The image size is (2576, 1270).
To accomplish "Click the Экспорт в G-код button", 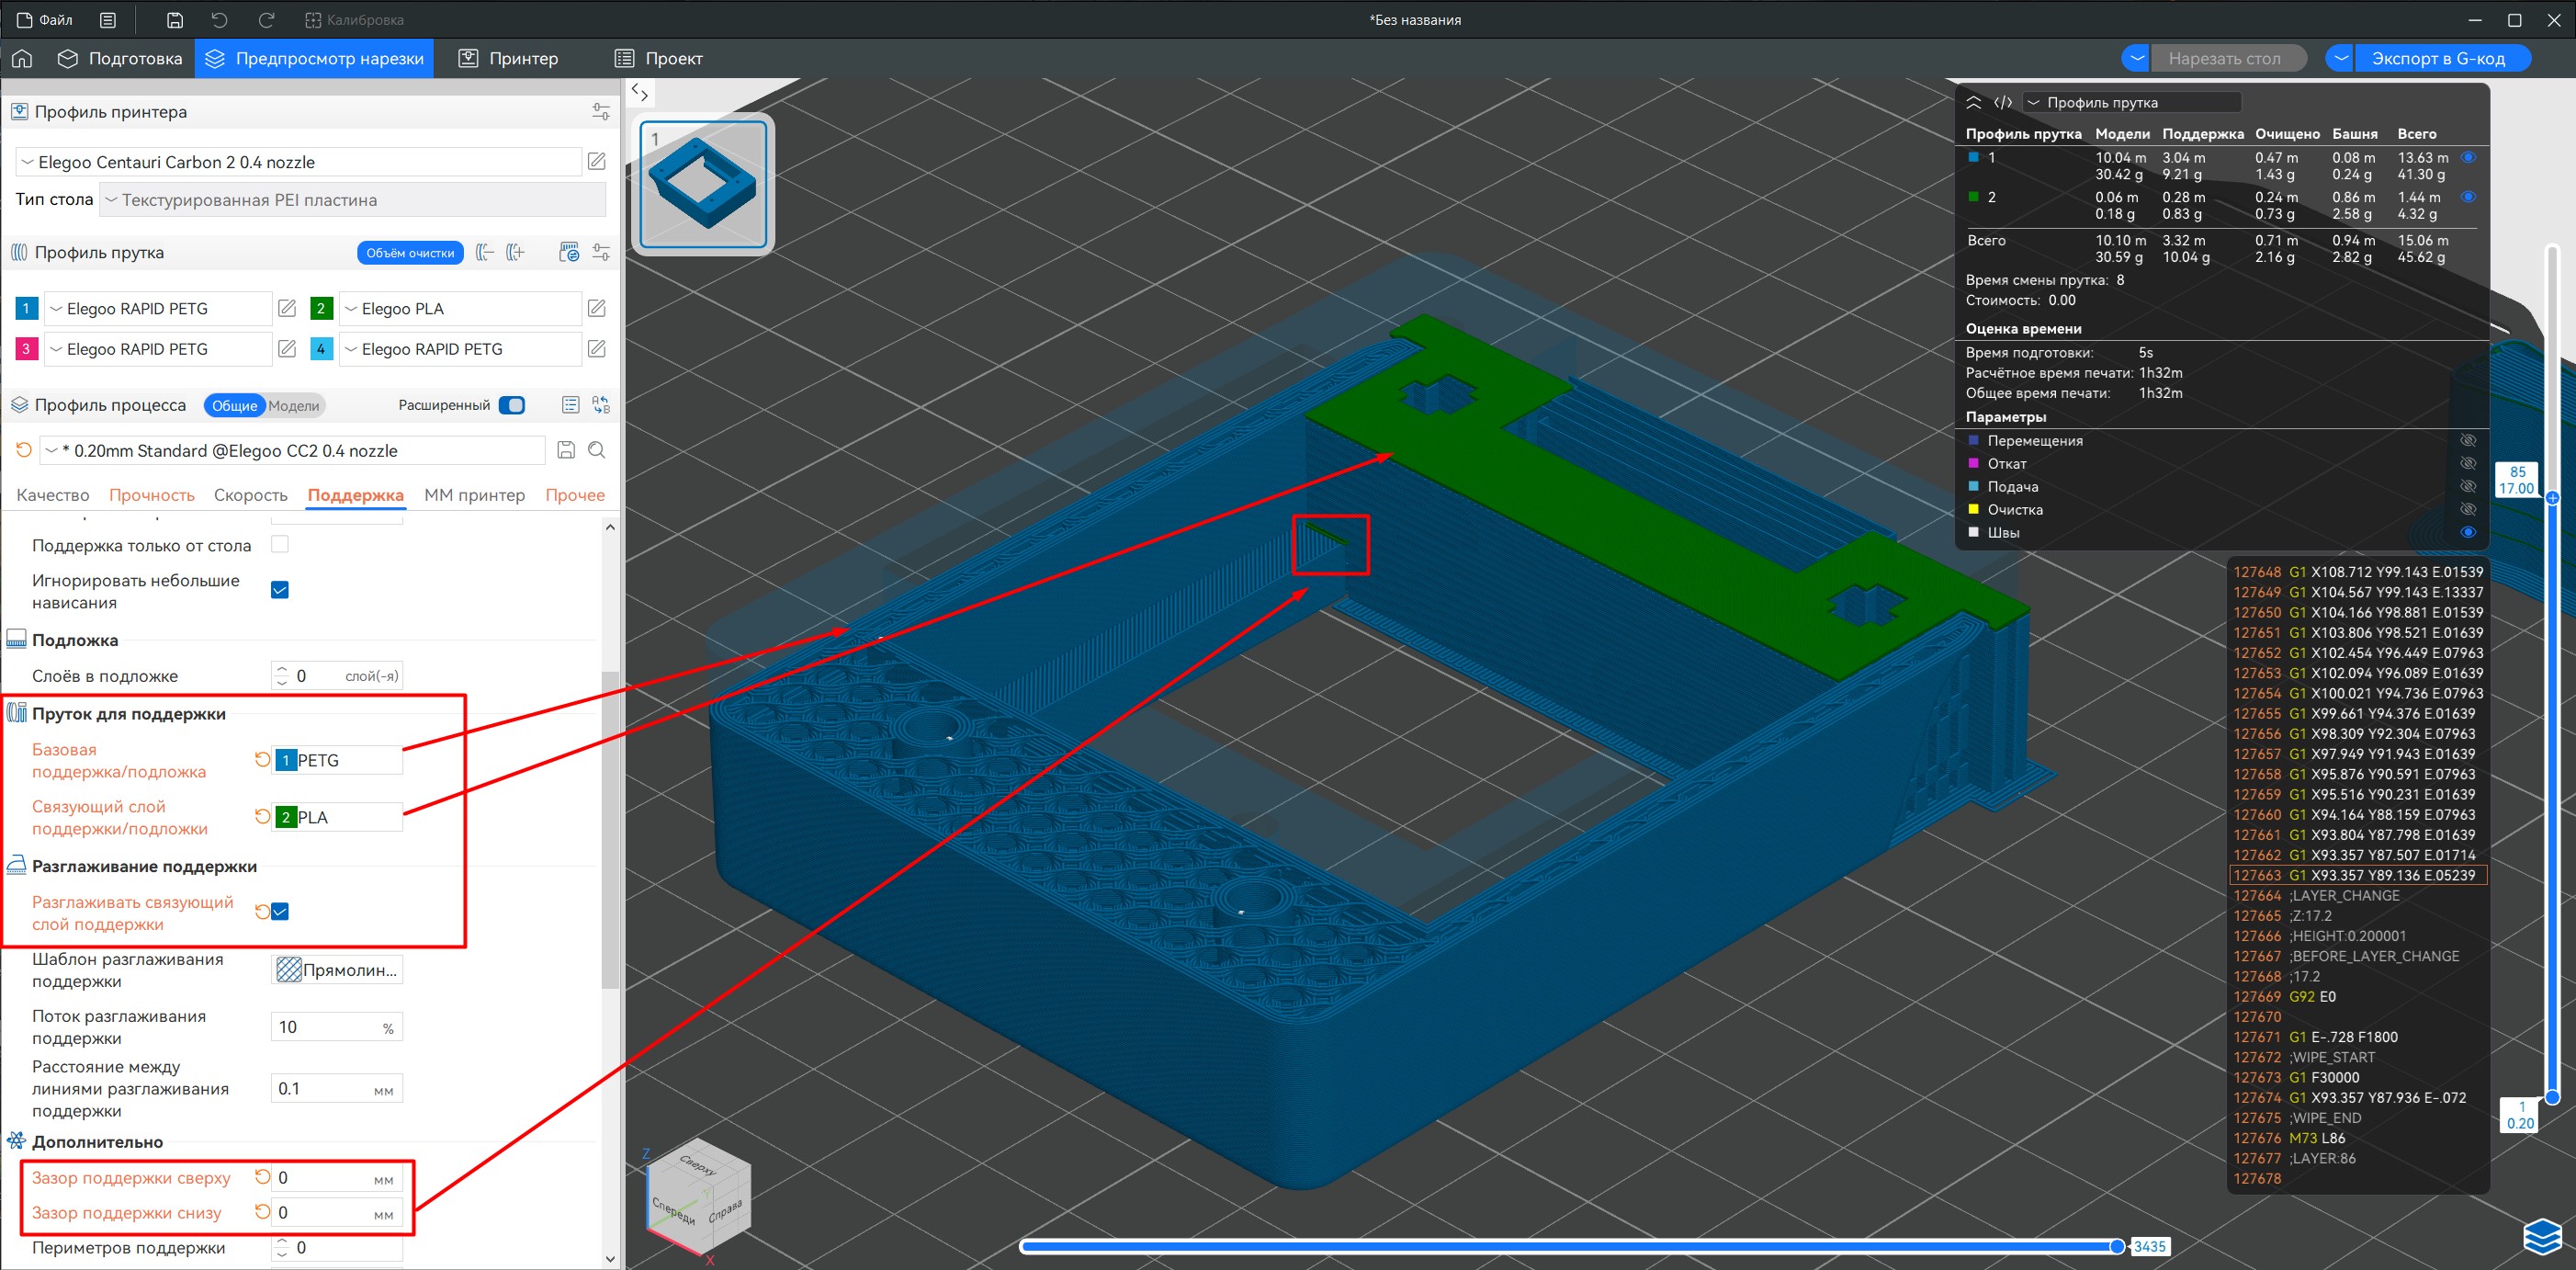I will 2437,59.
